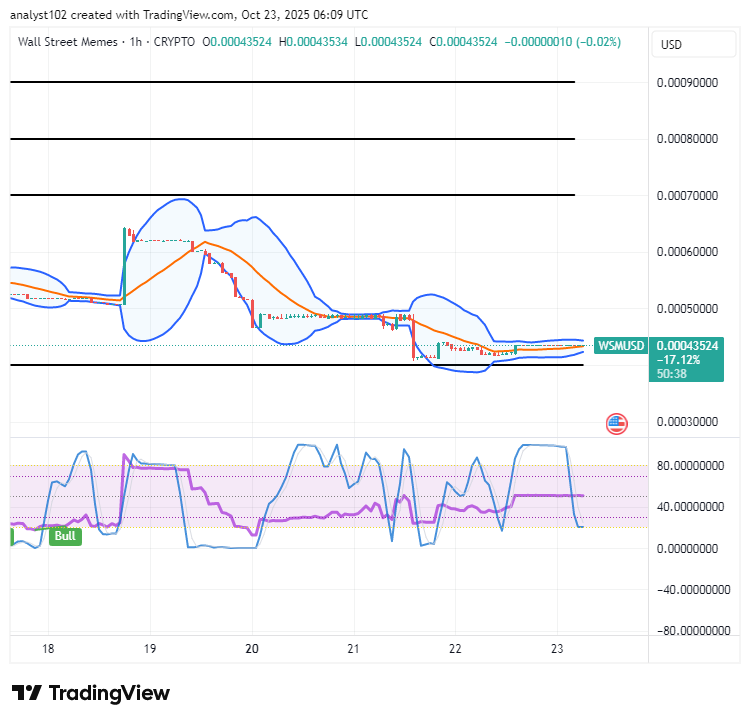
Task: Click the open price value O0.00043524
Action: pos(237,42)
